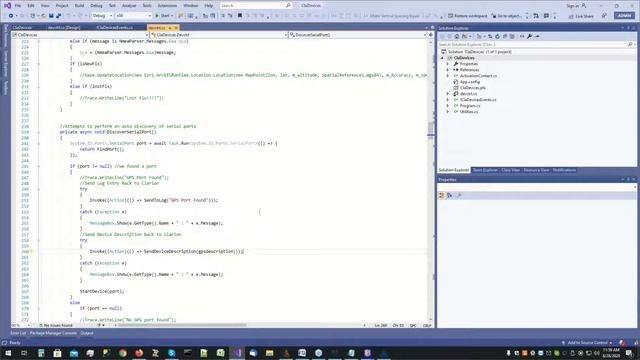Click the Save All toolbar icon
This screenshot has width=640, height=360.
(58, 16)
